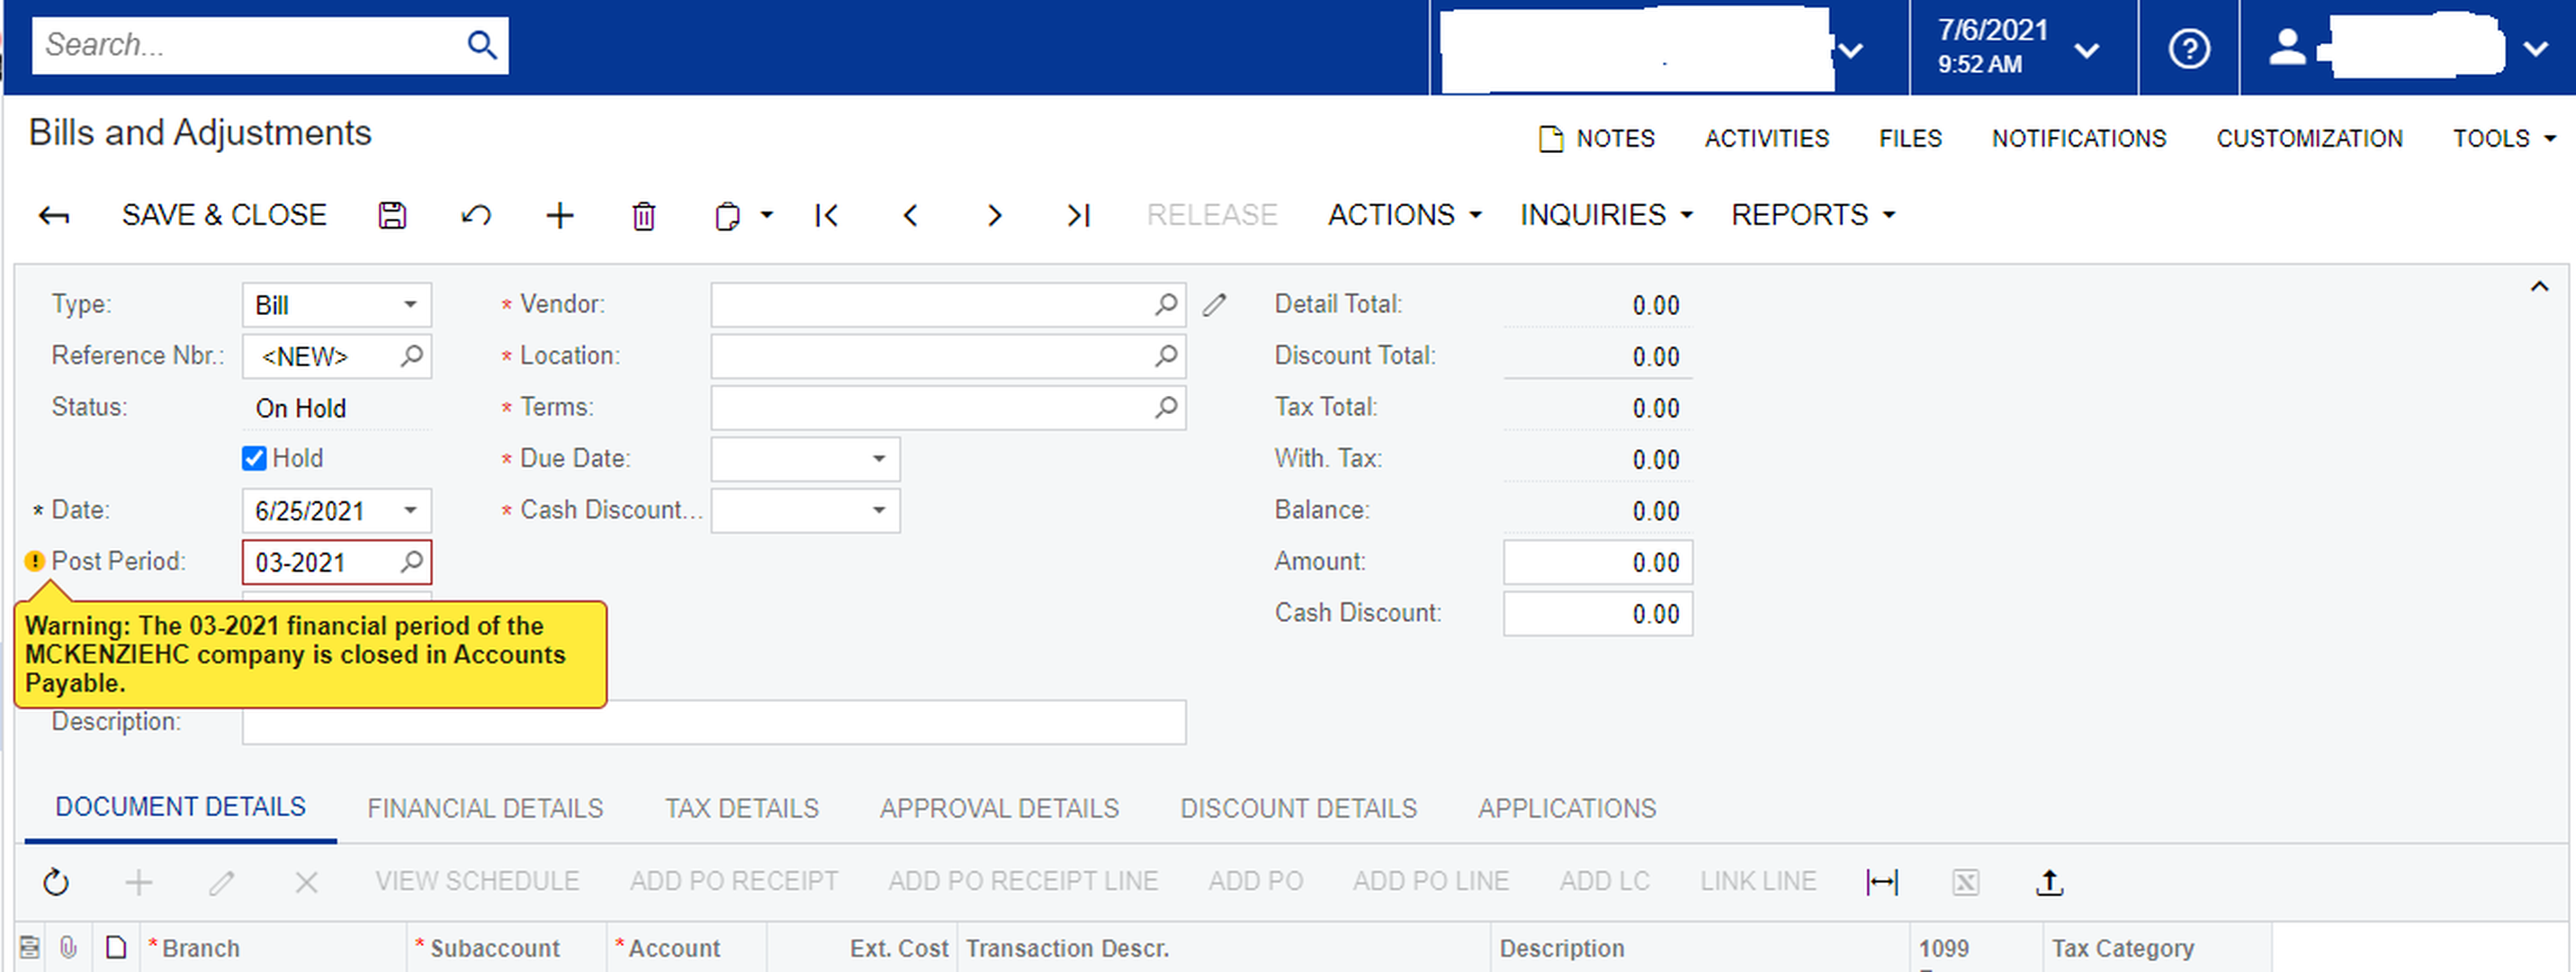Go to last record icon
The height and width of the screenshot is (972, 2576).
coord(1078,215)
